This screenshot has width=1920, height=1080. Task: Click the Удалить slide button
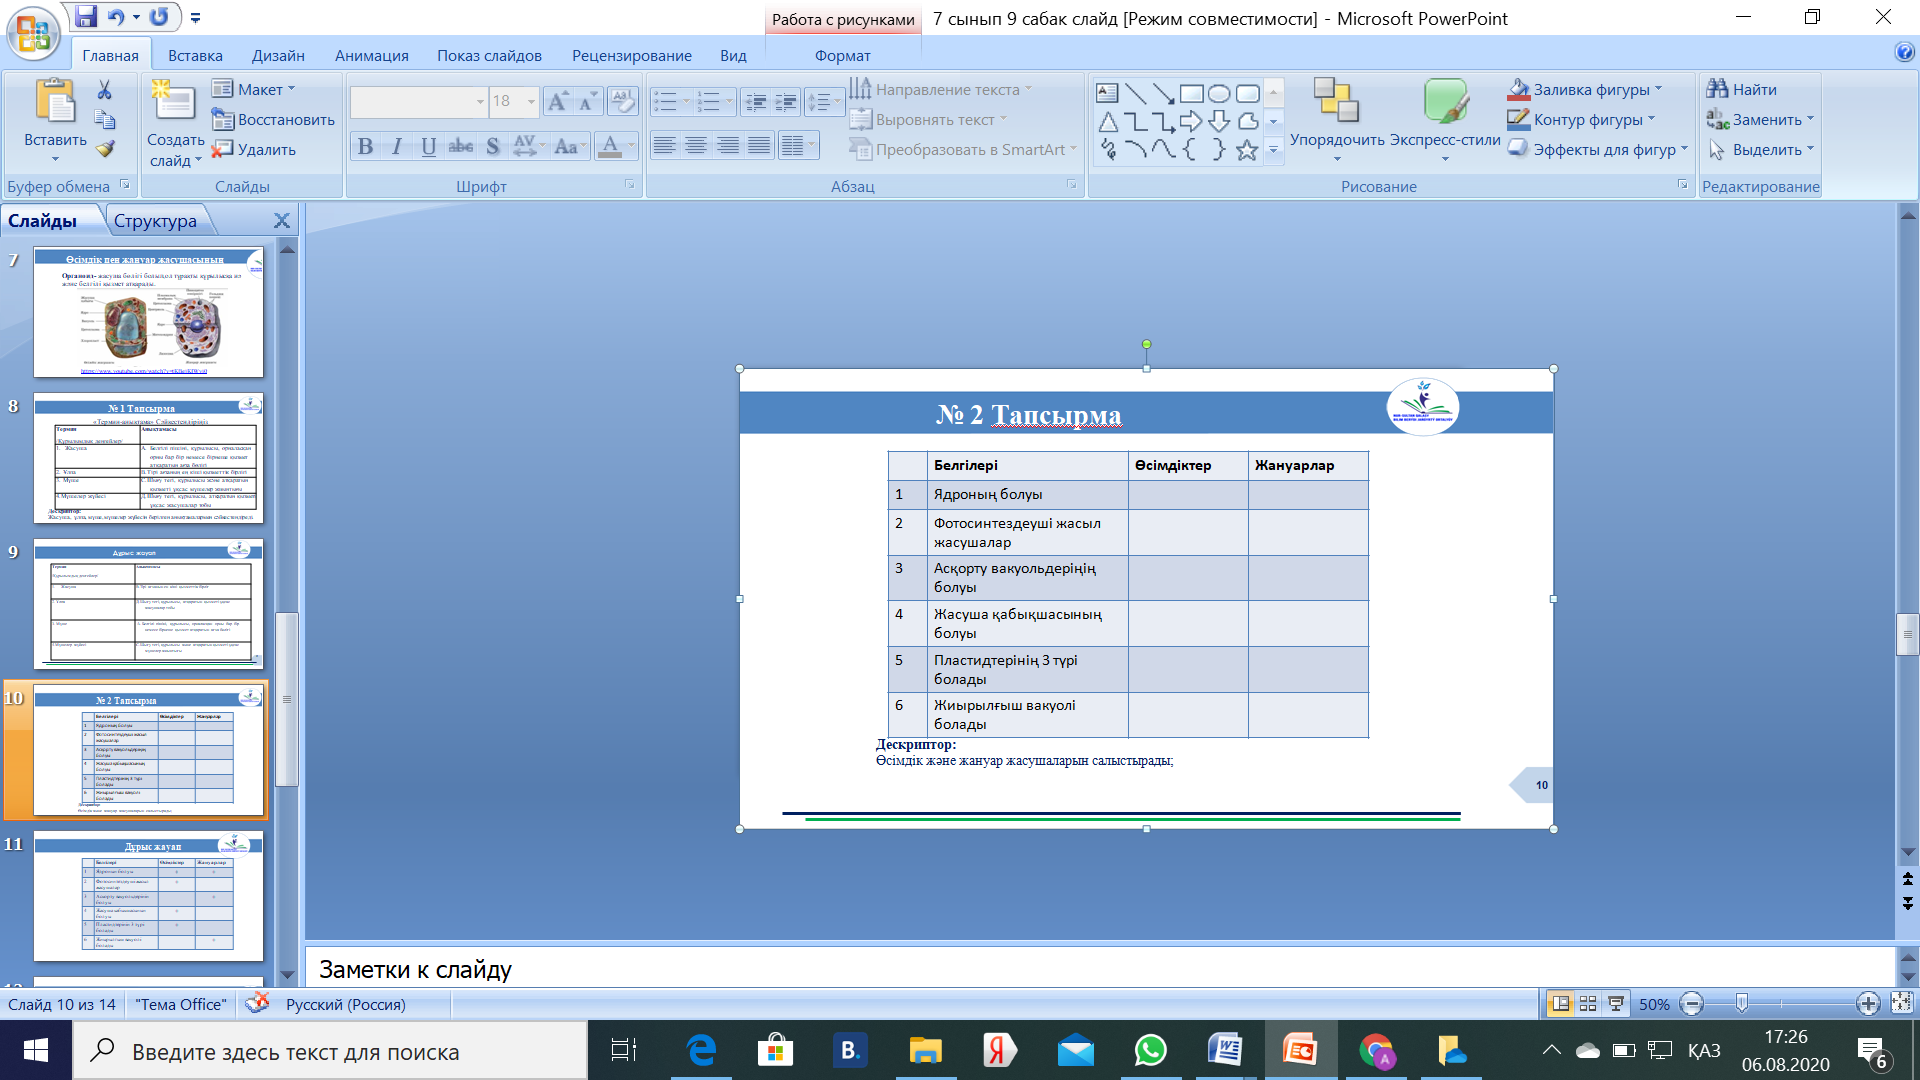click(x=253, y=149)
